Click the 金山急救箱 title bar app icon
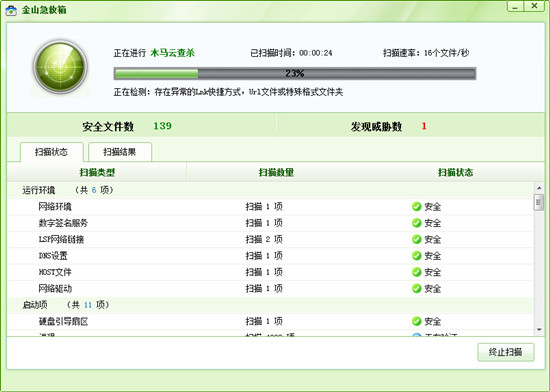The image size is (550, 392). point(11,10)
